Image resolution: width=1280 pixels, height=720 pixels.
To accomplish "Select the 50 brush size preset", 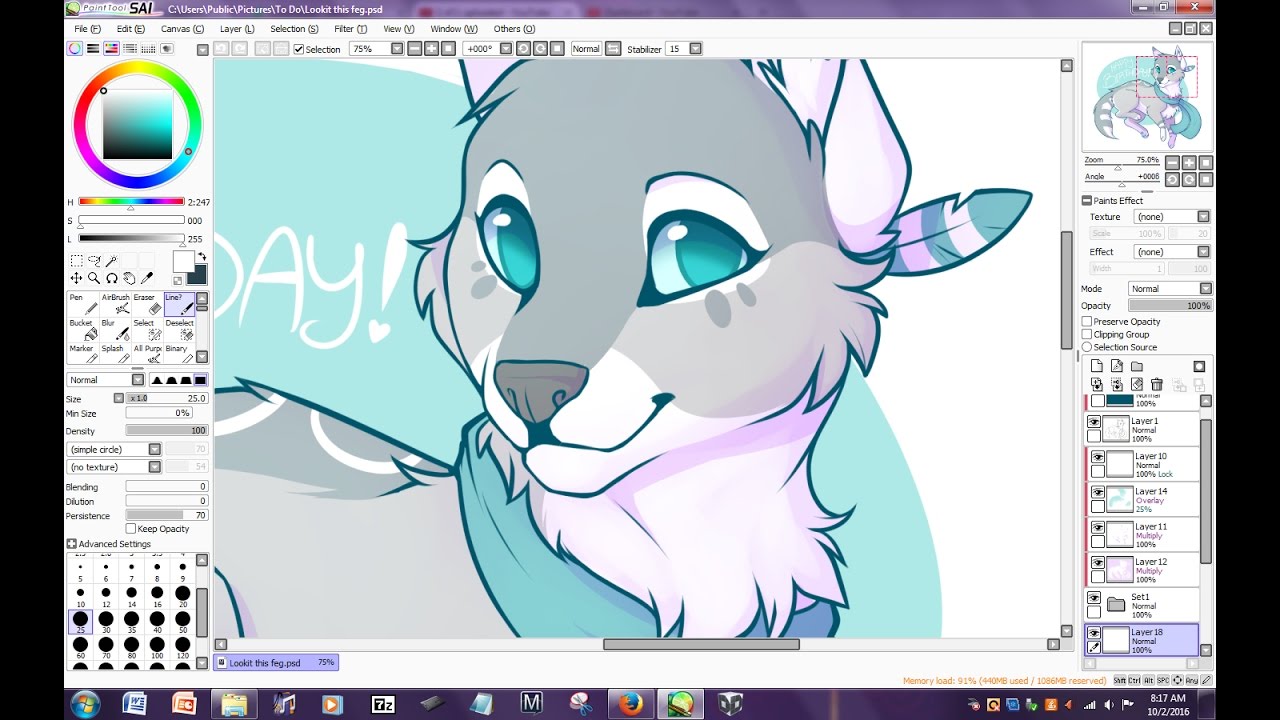I will click(x=182, y=623).
